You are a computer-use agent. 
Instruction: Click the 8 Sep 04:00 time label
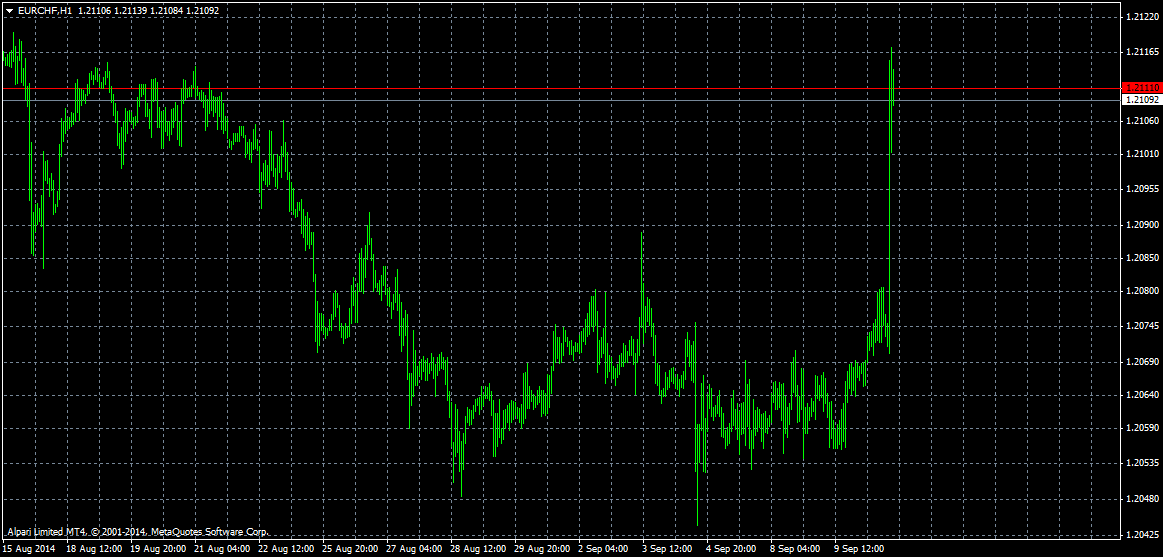pos(797,550)
